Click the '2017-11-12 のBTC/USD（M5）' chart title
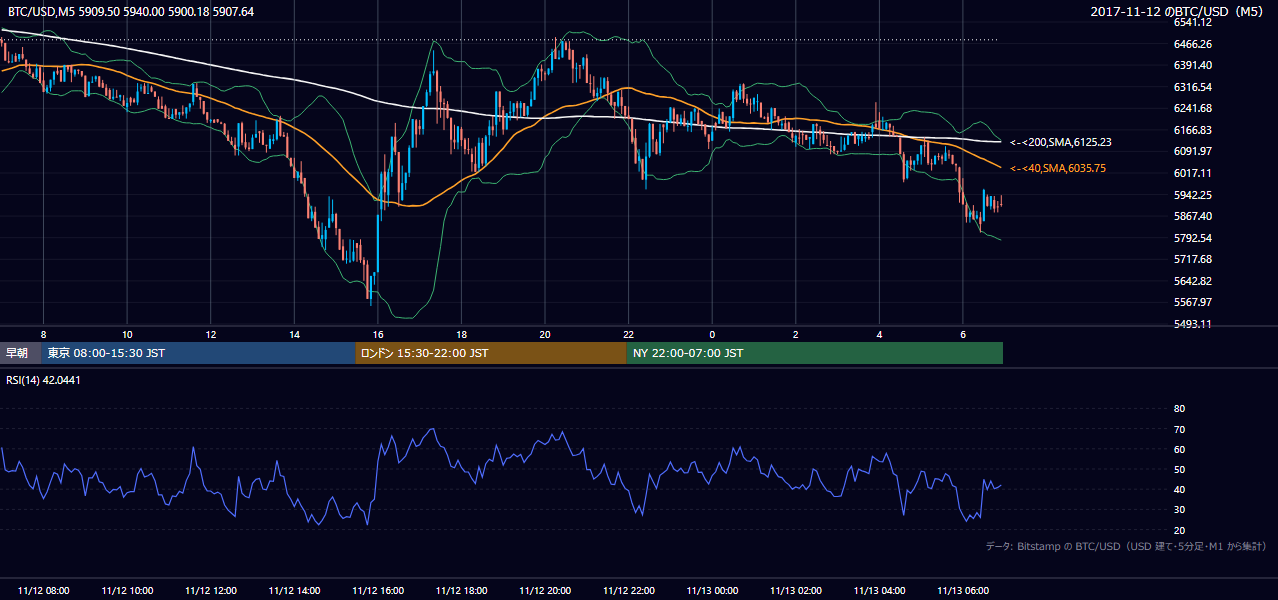 (x=1179, y=11)
